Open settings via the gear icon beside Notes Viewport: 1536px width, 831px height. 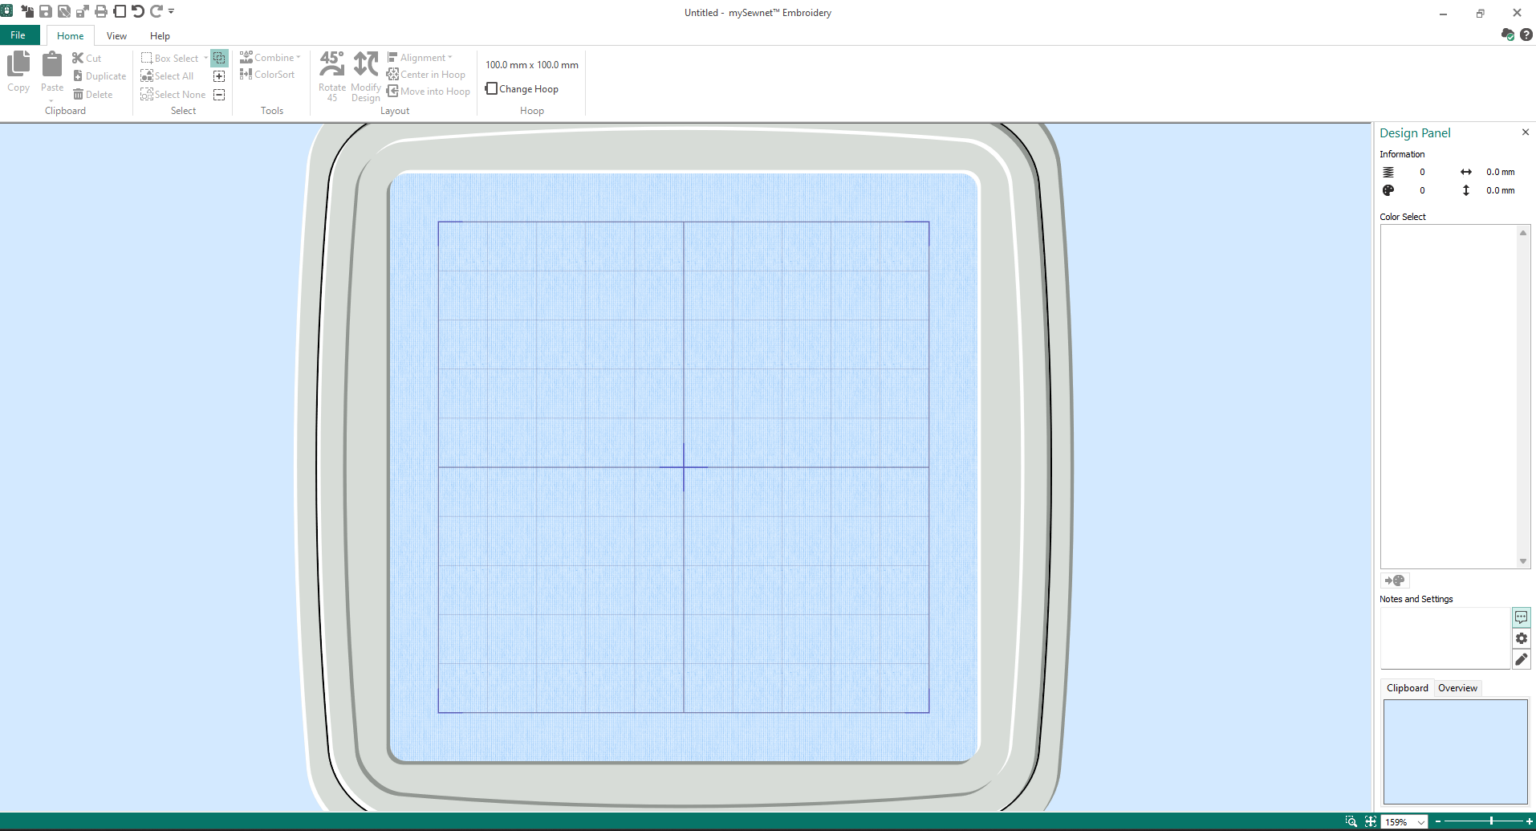tap(1522, 639)
